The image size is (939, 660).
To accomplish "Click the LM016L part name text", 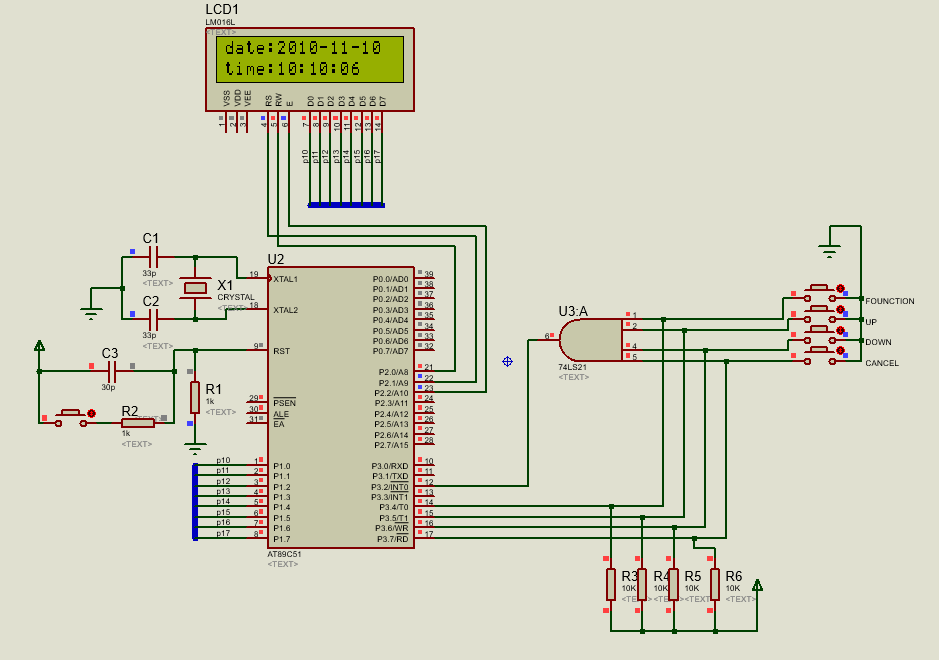I will pyautogui.click(x=220, y=23).
